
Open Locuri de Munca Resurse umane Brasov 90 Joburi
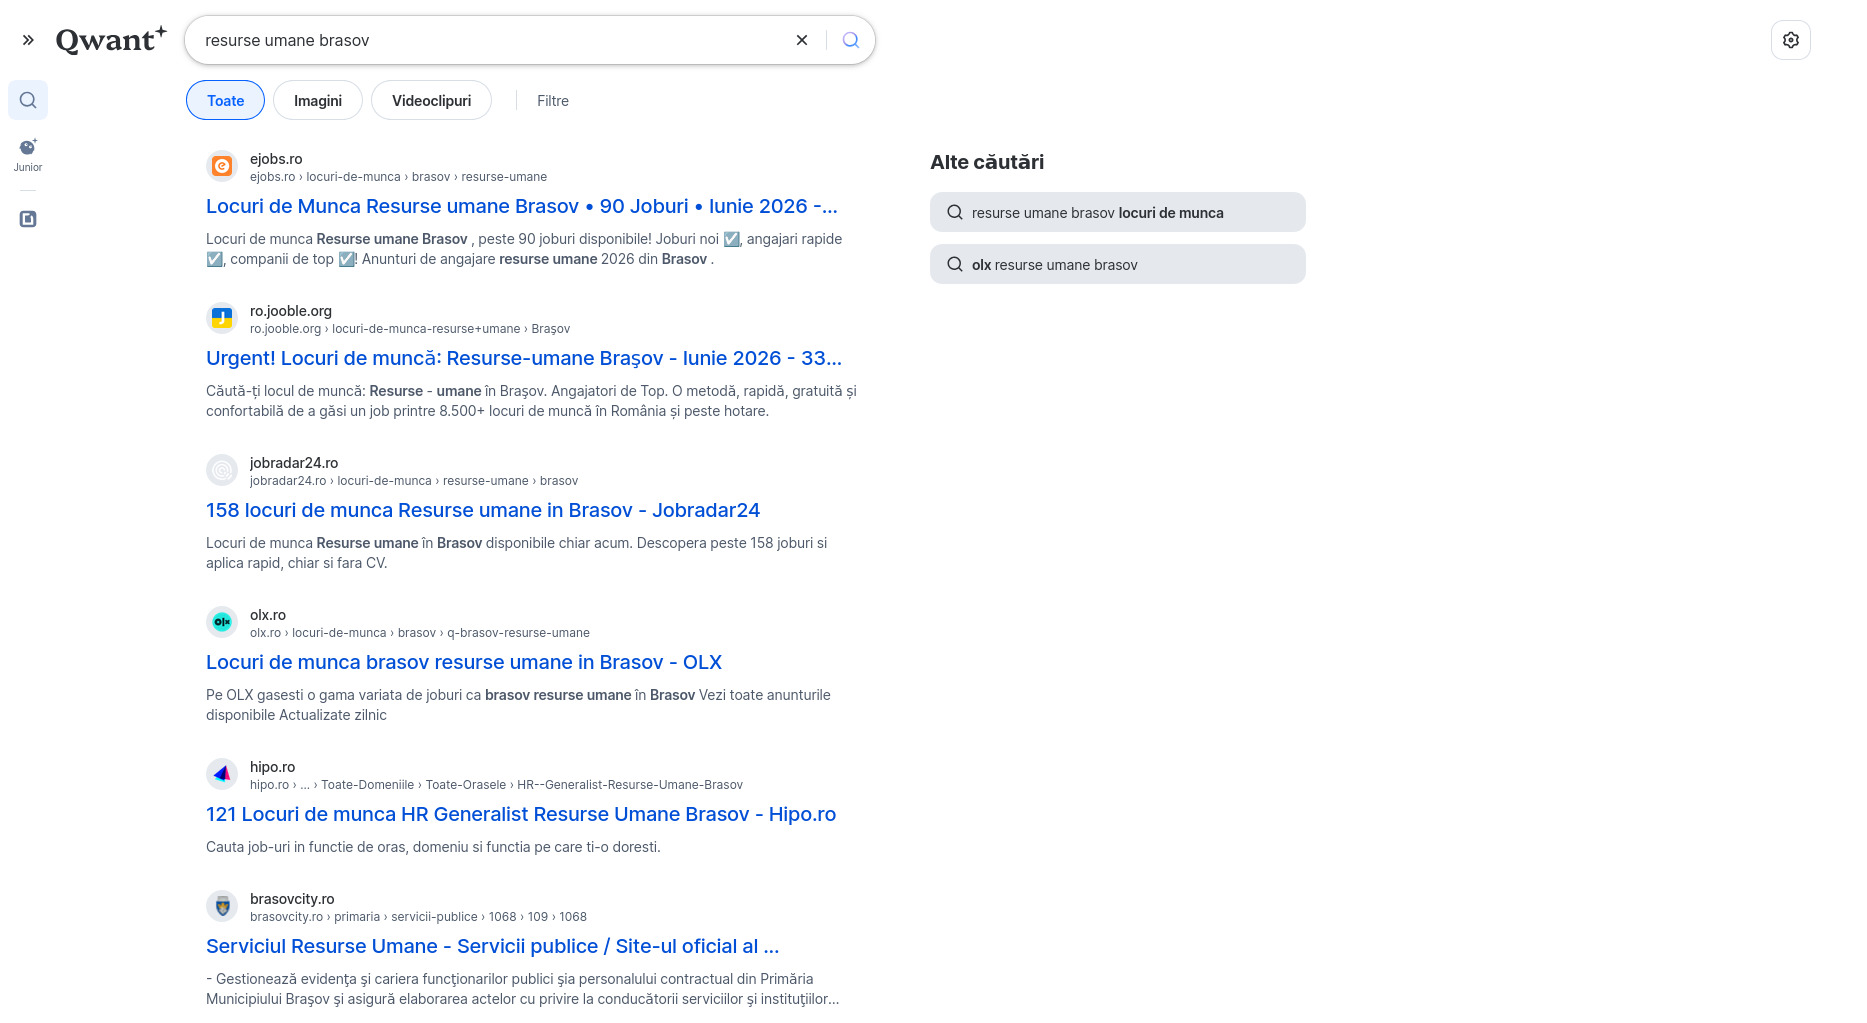coord(522,206)
